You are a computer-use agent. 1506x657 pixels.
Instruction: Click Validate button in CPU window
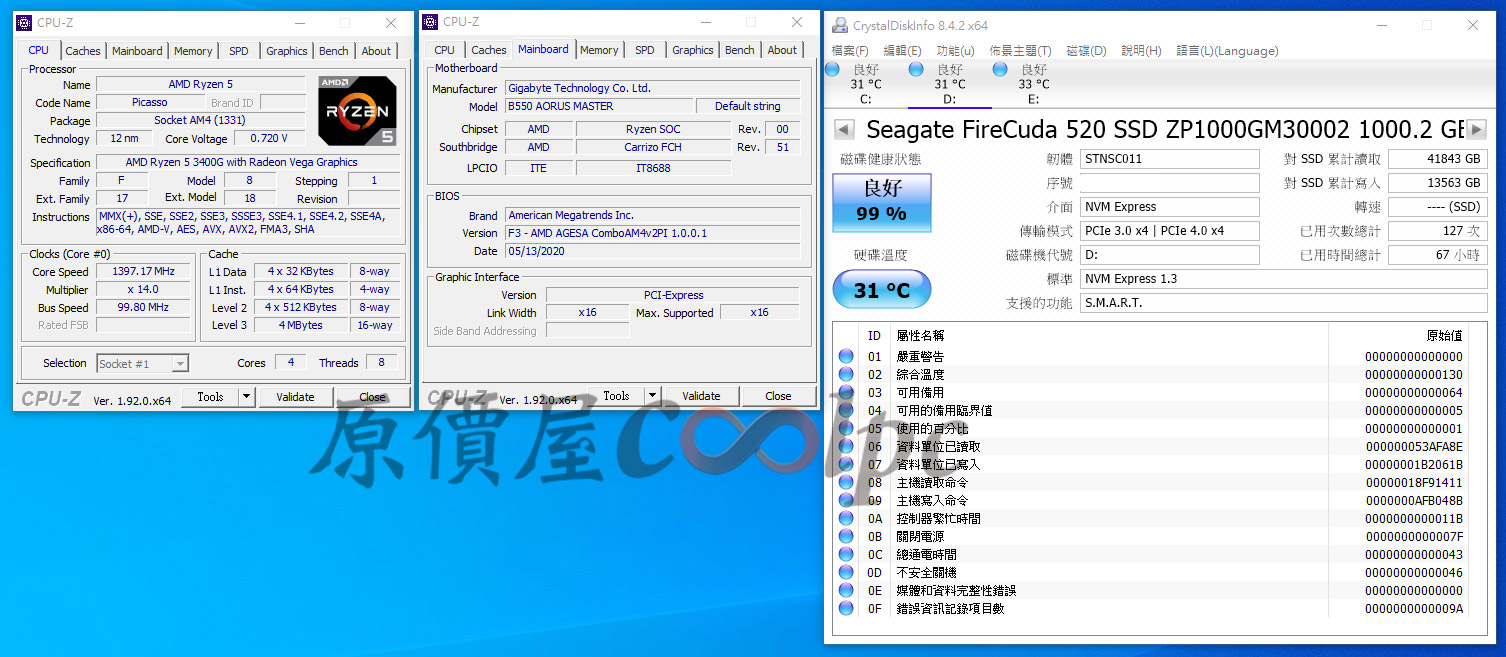pos(295,397)
